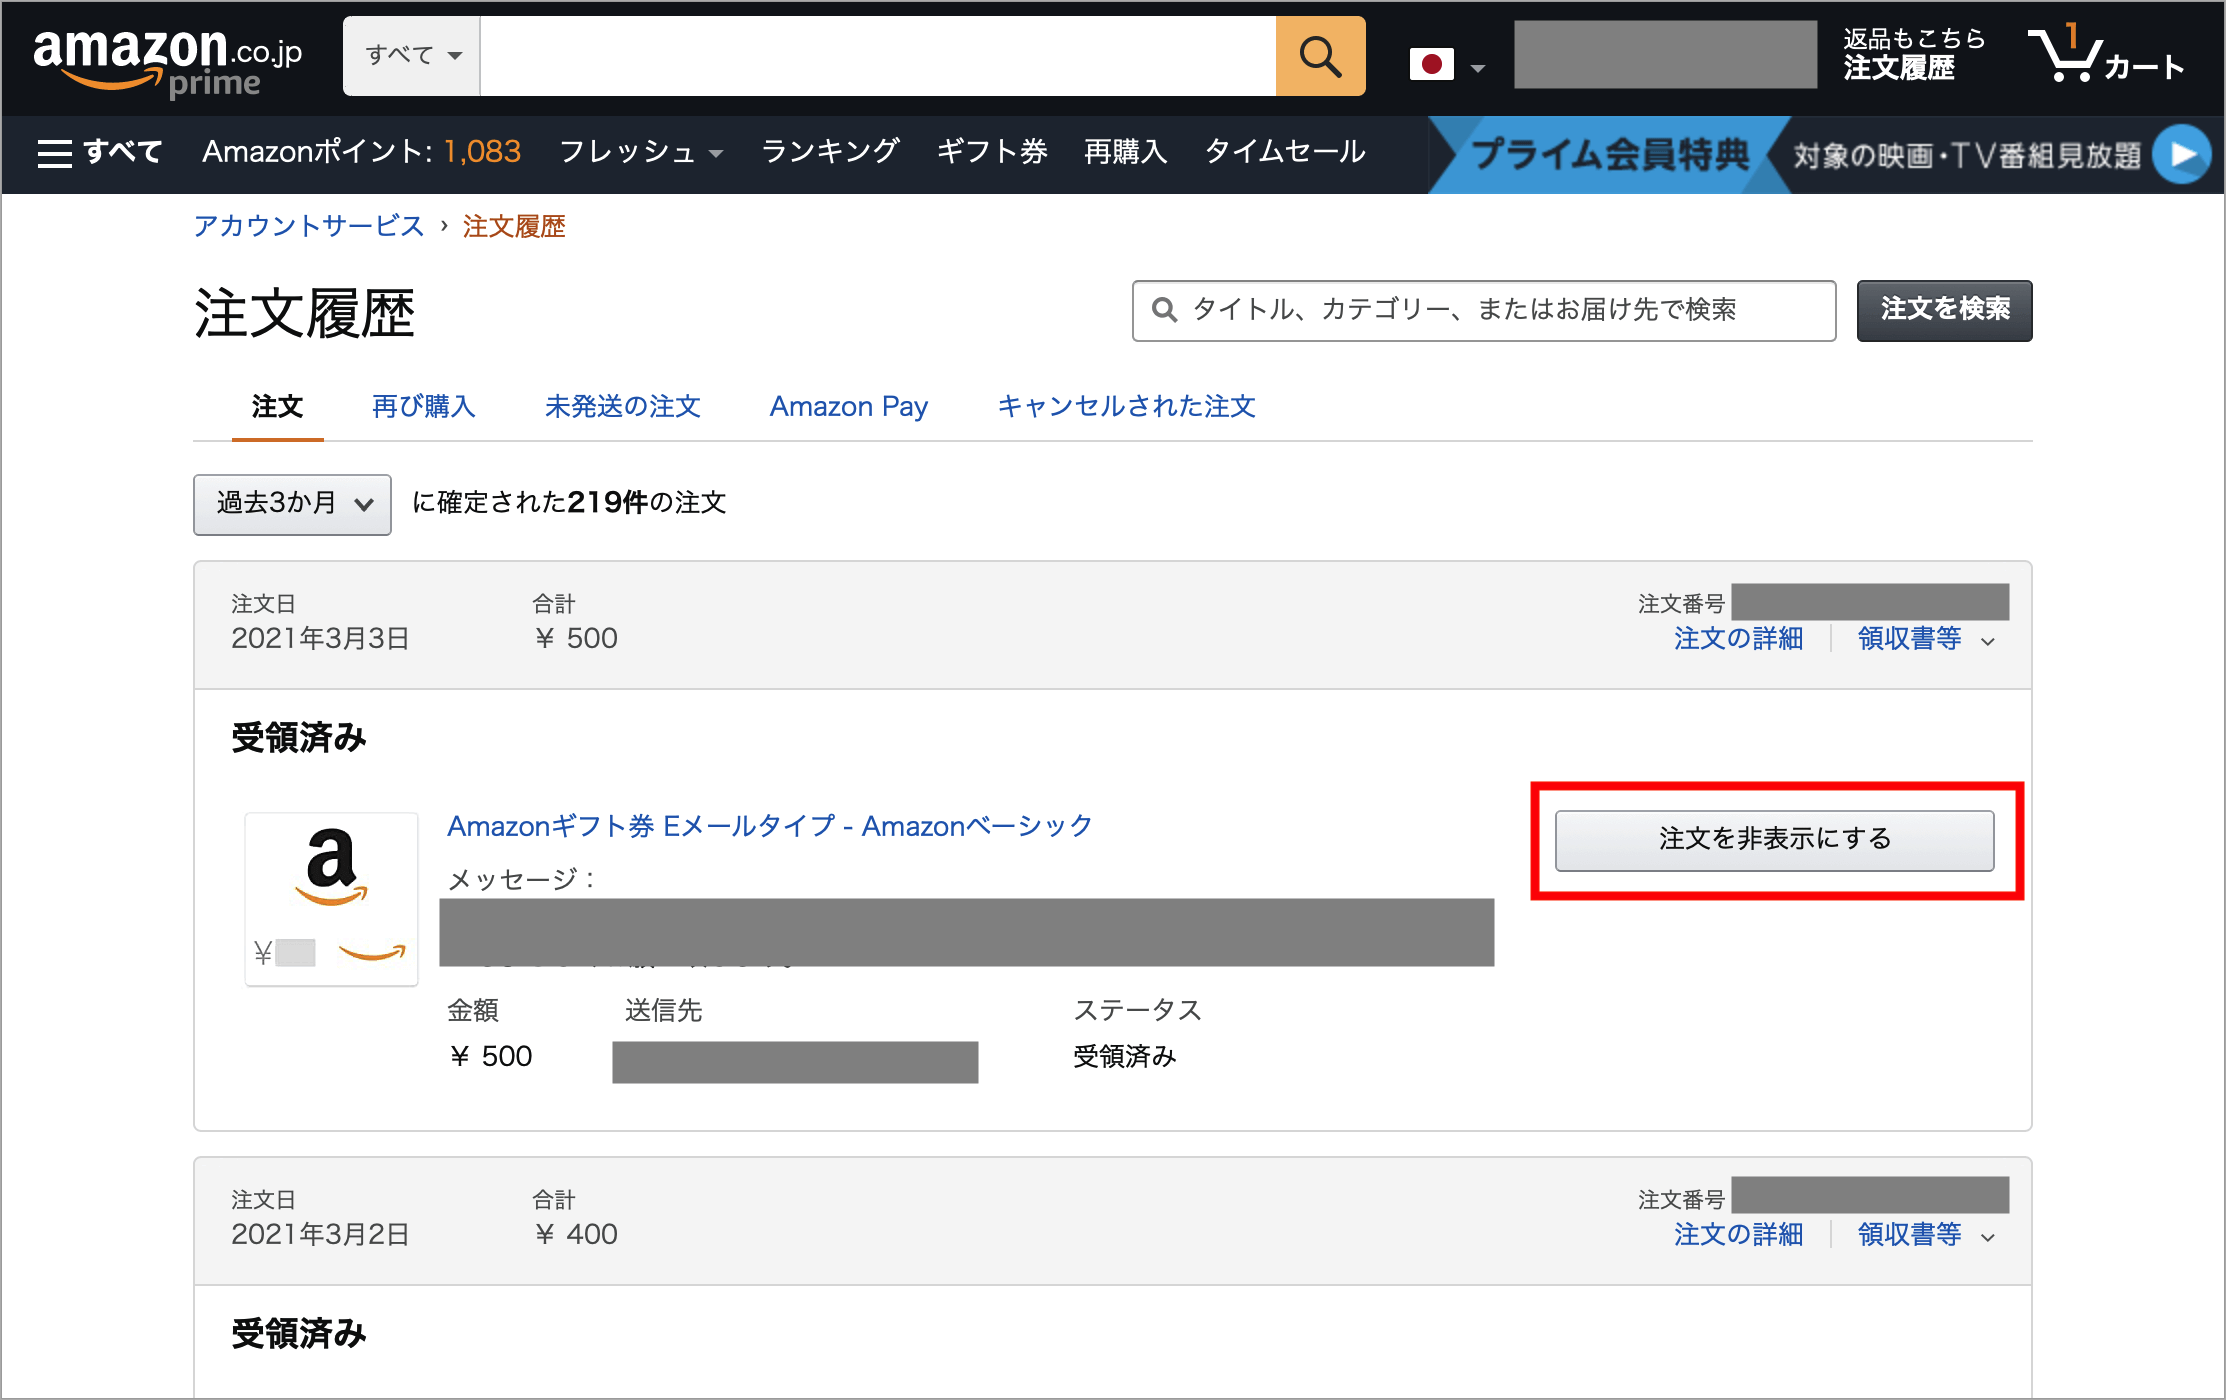2226x1400 pixels.
Task: Switch to the 未発送の注文 tab
Action: click(622, 407)
